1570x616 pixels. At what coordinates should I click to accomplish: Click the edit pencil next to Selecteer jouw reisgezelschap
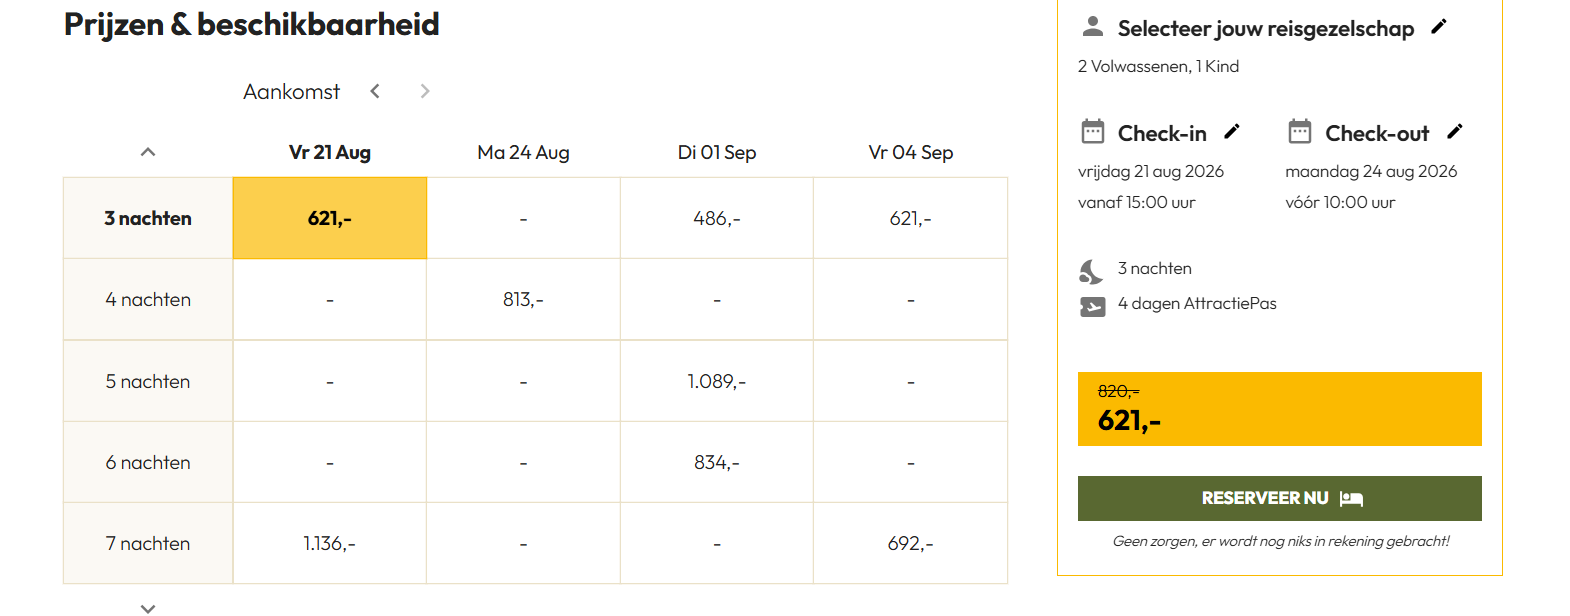[1439, 27]
